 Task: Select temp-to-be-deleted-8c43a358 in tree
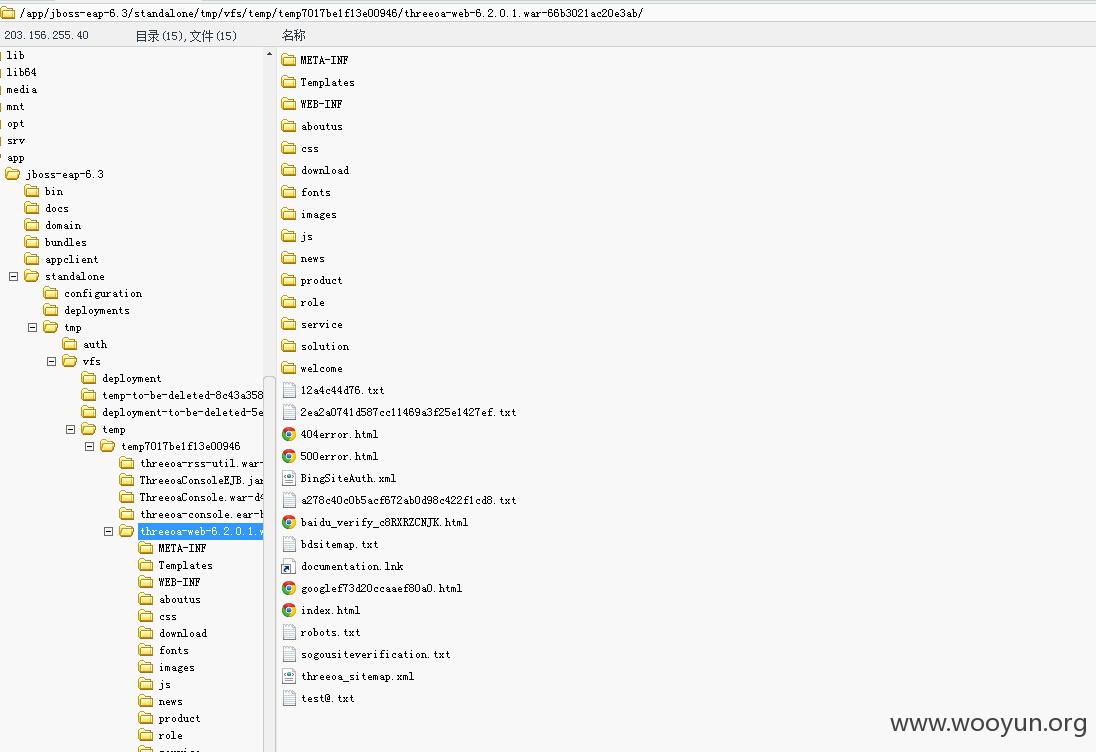182,395
